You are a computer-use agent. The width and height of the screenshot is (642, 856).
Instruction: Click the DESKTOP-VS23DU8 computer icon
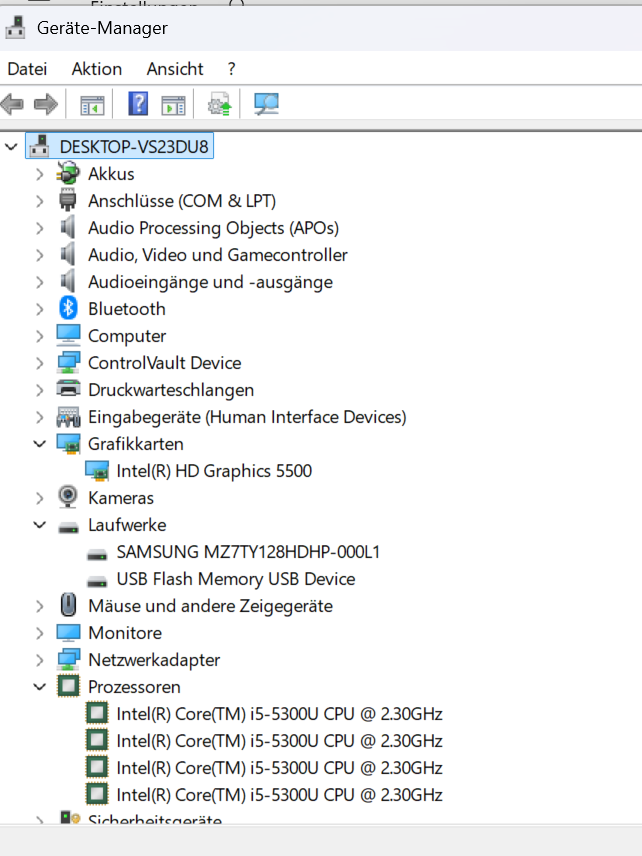click(x=39, y=146)
